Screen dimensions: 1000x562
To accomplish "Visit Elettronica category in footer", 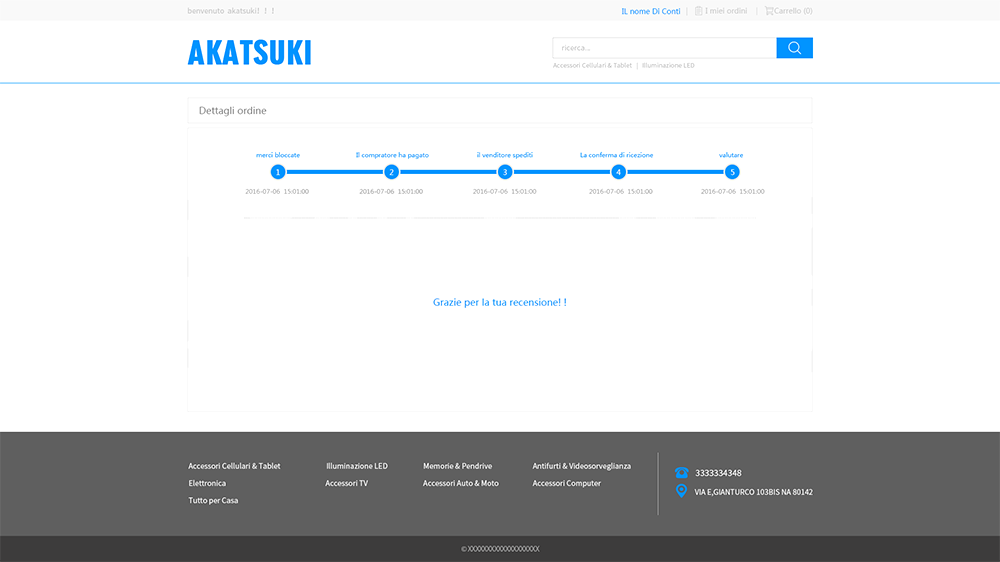I will [207, 483].
